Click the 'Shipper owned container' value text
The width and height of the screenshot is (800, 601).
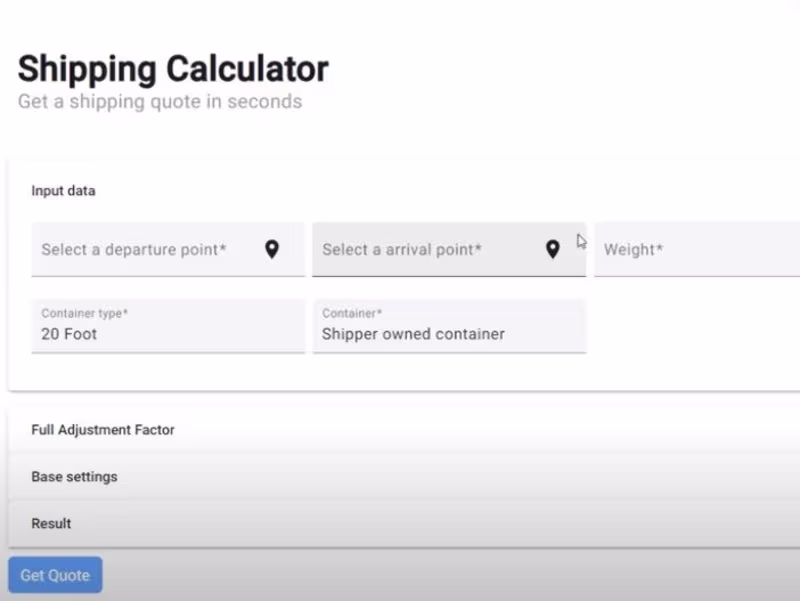pos(413,334)
